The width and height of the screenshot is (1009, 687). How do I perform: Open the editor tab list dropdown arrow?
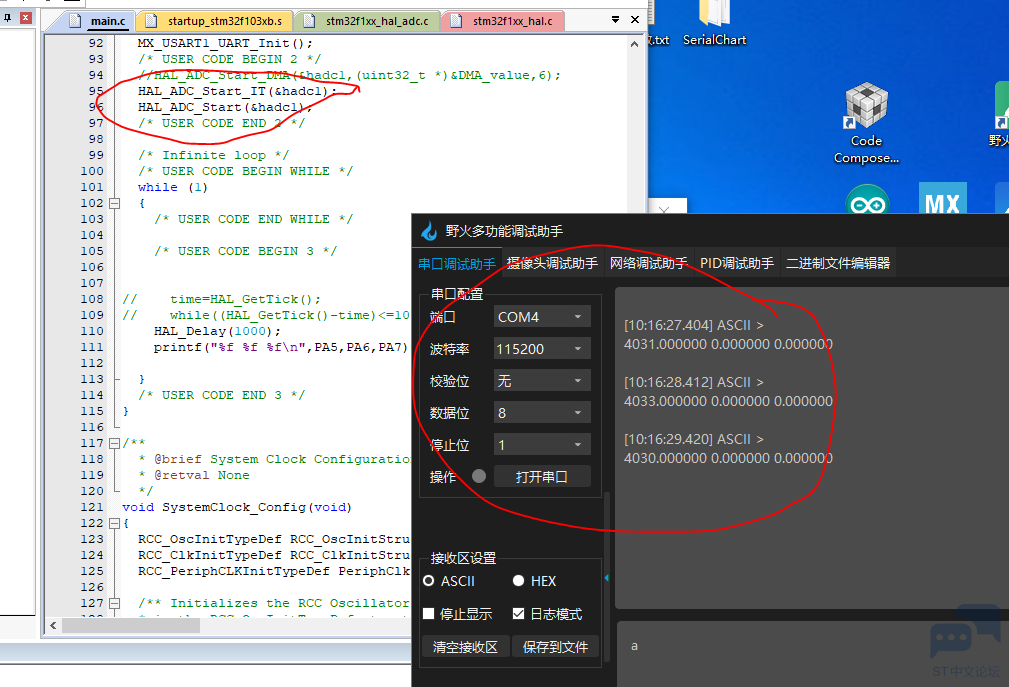(x=616, y=20)
